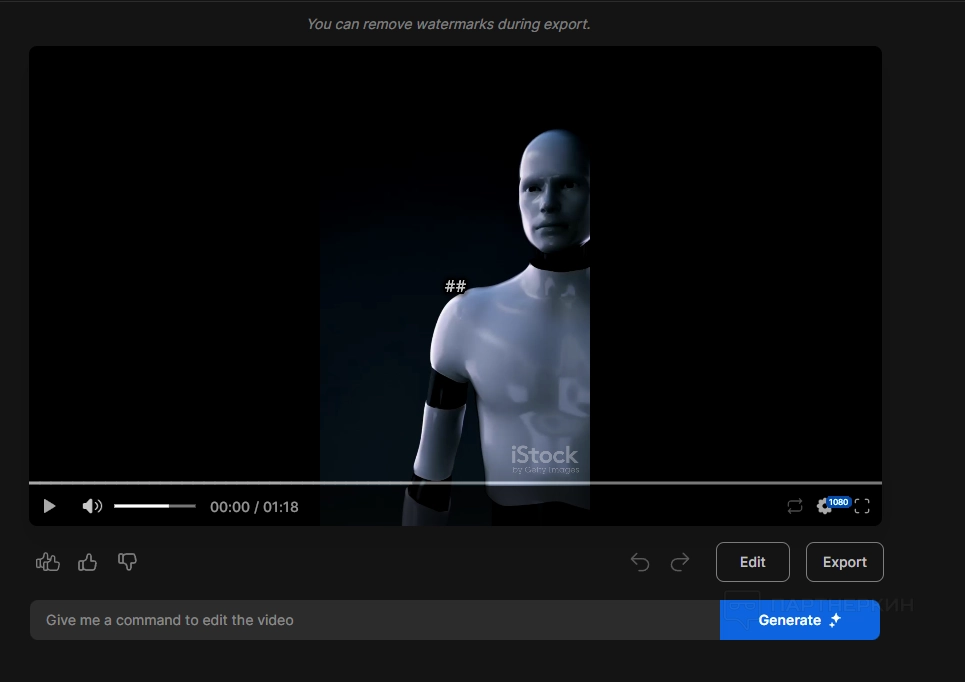Image resolution: width=965 pixels, height=682 pixels.
Task: Select the '##' text overlay on video
Action: 455,287
